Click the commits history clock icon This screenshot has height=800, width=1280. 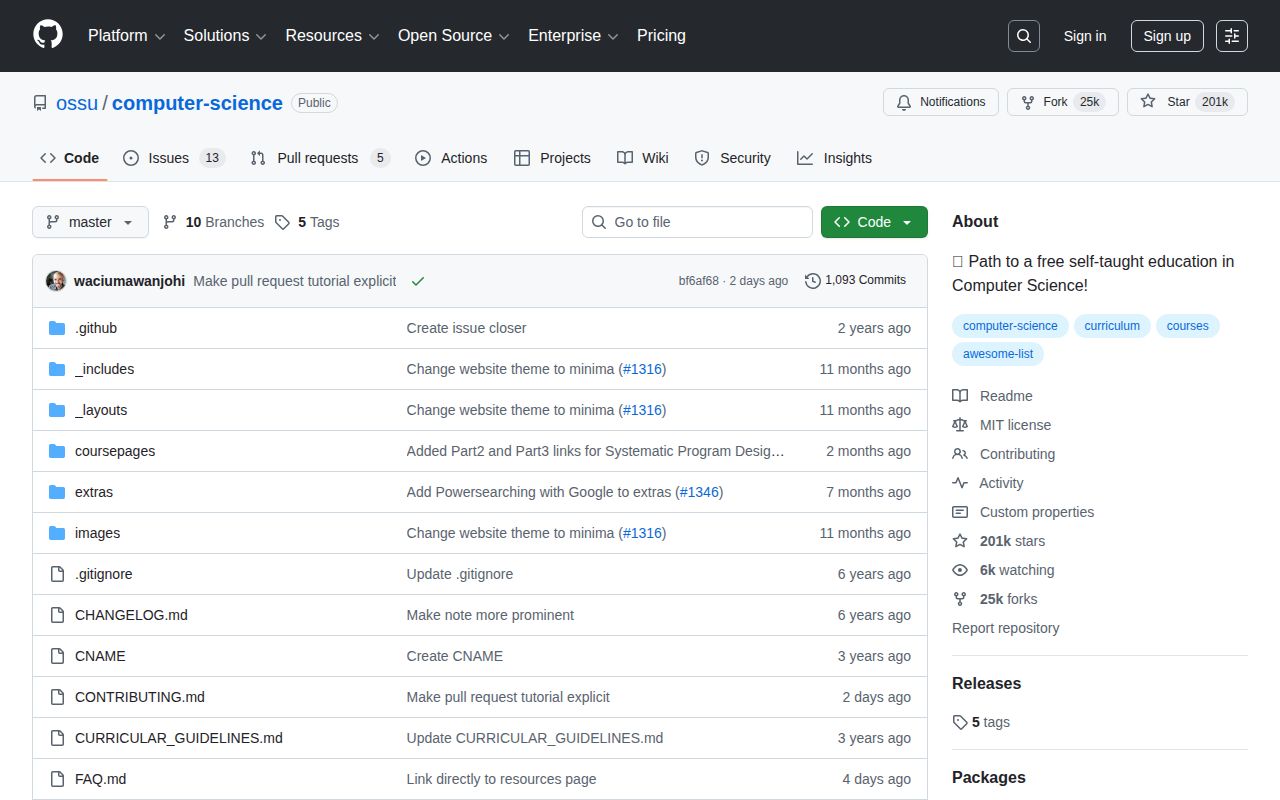pos(813,281)
